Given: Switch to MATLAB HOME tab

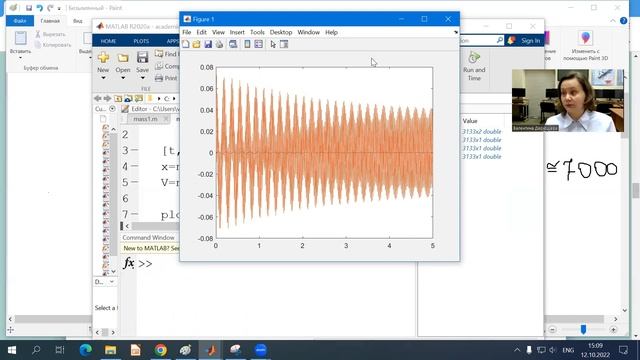Looking at the screenshot, I should click(x=108, y=41).
